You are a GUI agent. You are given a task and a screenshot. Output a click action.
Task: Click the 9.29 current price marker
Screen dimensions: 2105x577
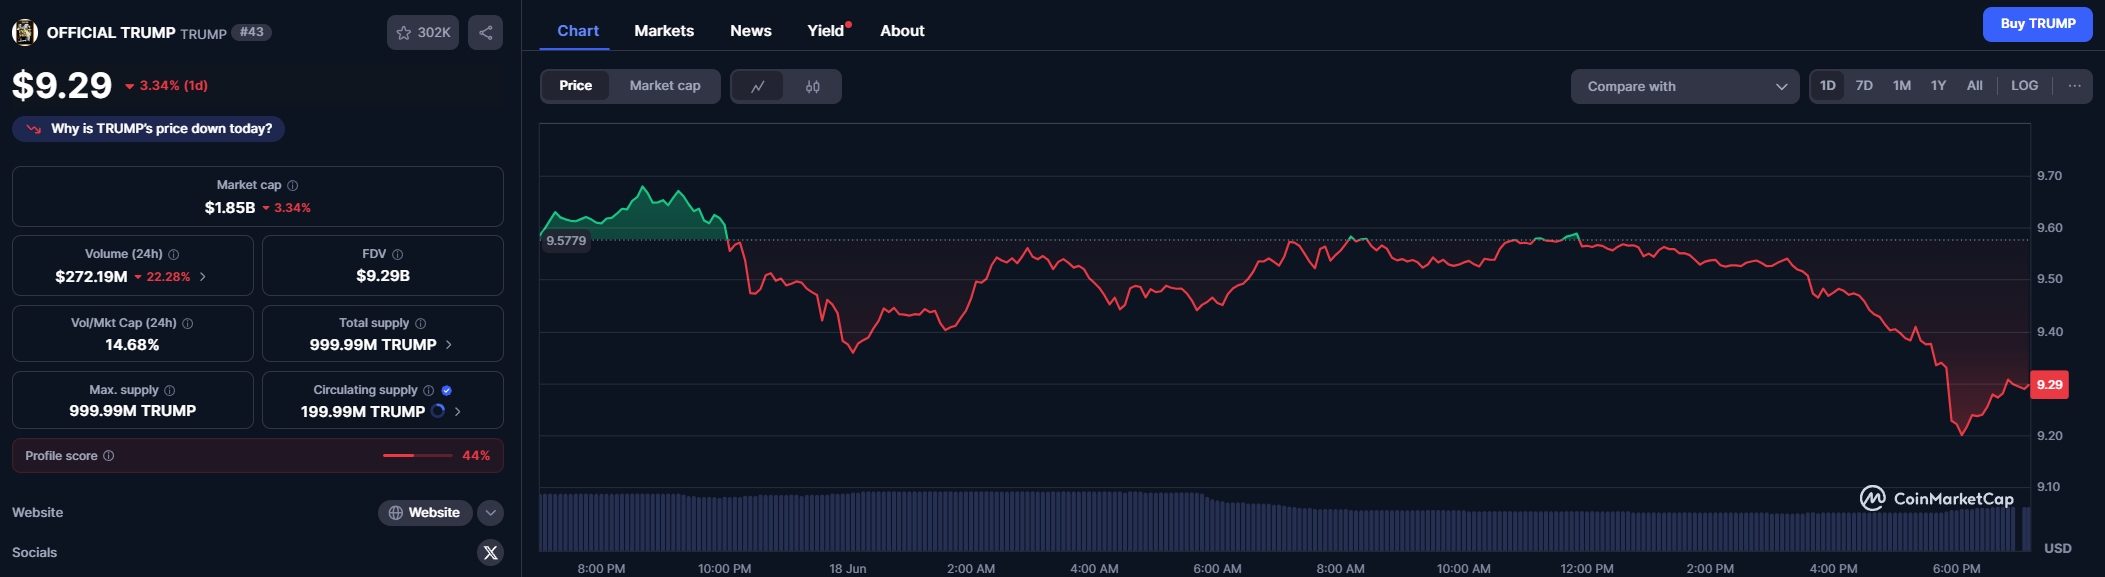click(x=2050, y=385)
